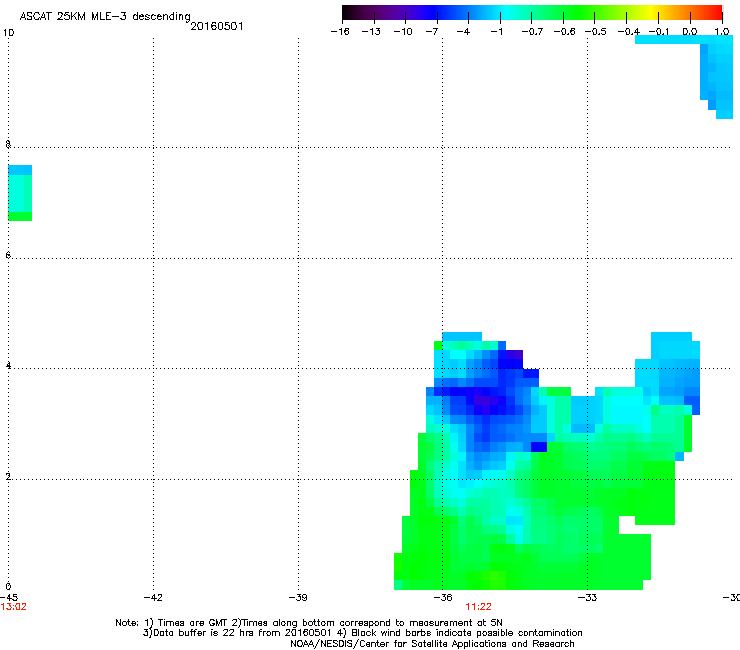
Task: Click the title 'ASCAT 25KM MLE-3 descending'
Action: click(x=105, y=17)
